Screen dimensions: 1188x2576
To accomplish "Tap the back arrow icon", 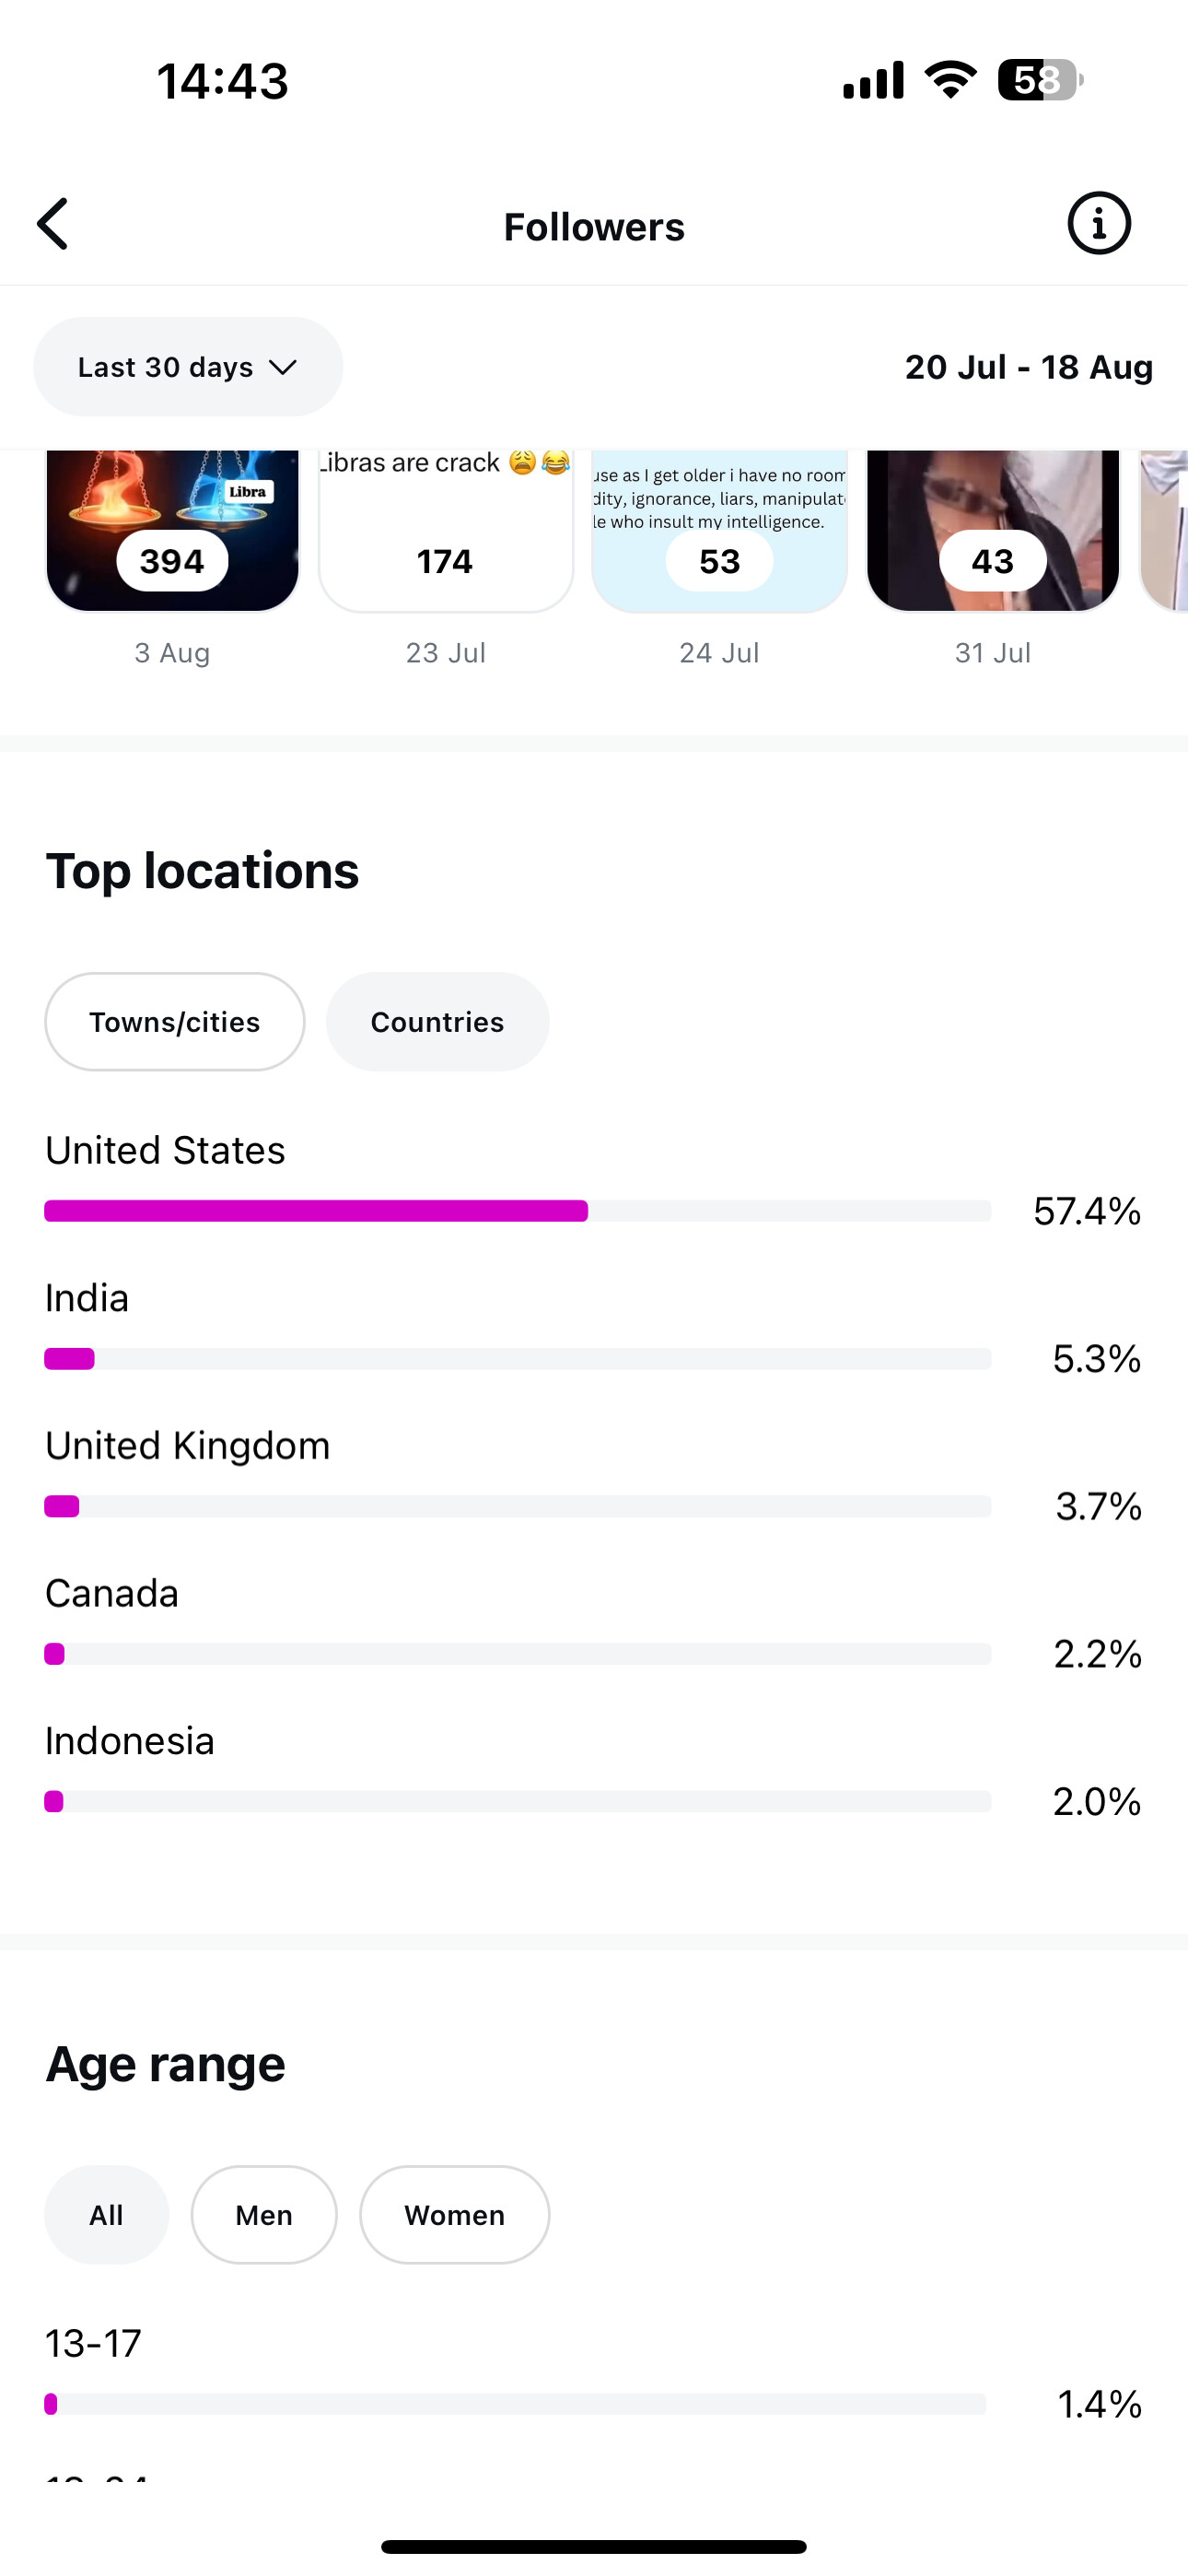I will (54, 224).
